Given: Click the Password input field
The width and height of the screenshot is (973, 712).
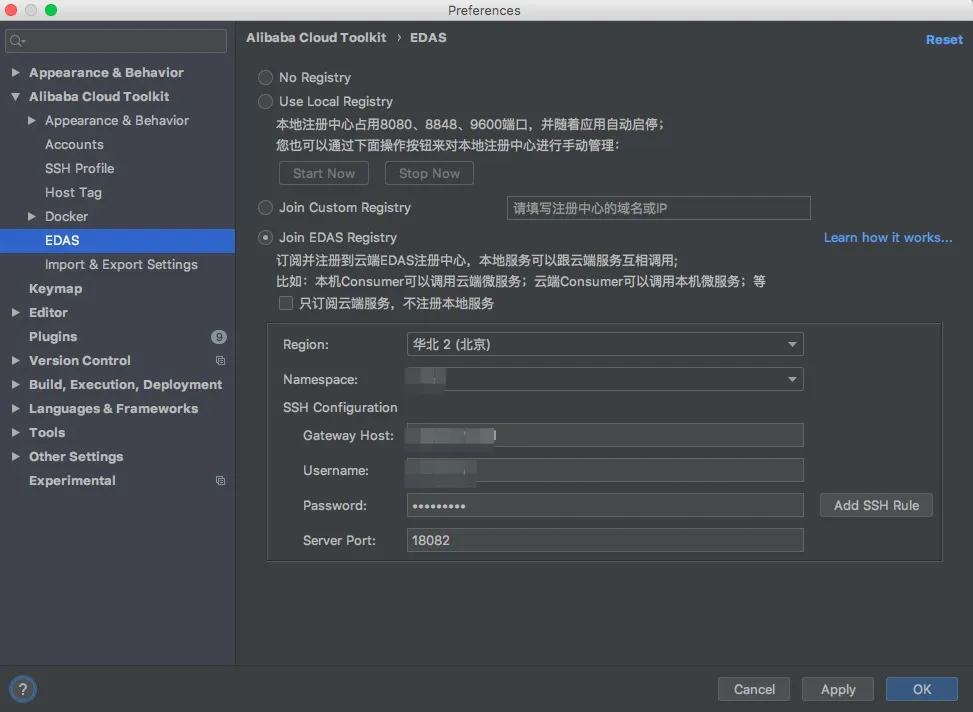Looking at the screenshot, I should click(x=605, y=505).
